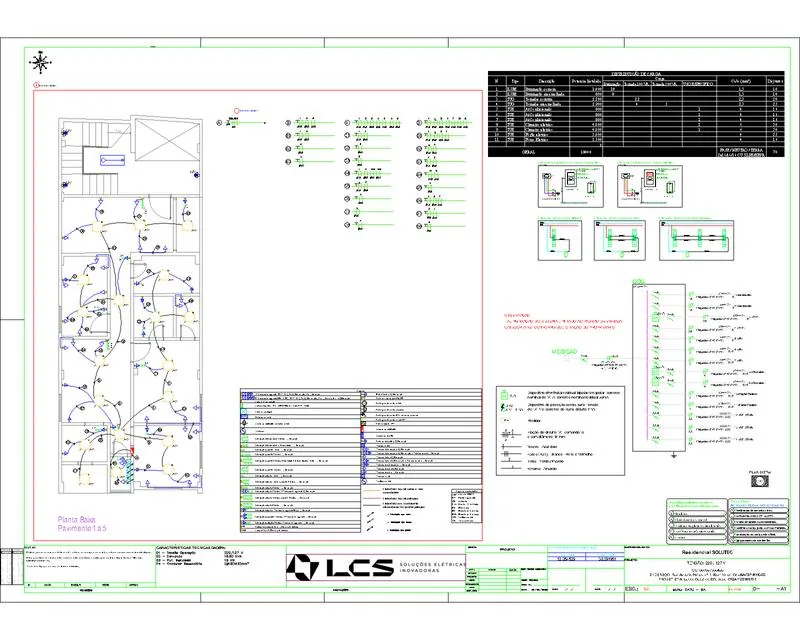The image size is (800, 640).
Task: Select the red observation note text
Action: tap(563, 322)
